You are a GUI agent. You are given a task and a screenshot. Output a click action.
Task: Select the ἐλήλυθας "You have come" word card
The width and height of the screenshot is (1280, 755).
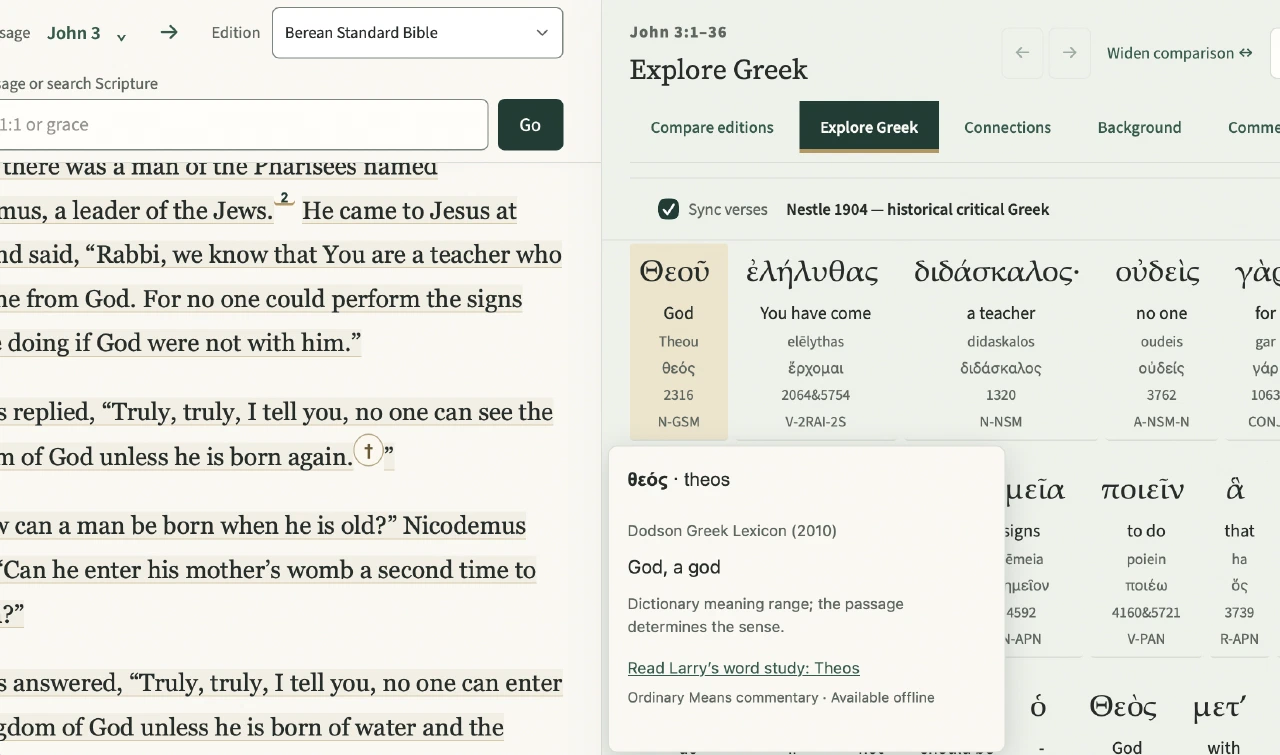pyautogui.click(x=815, y=340)
